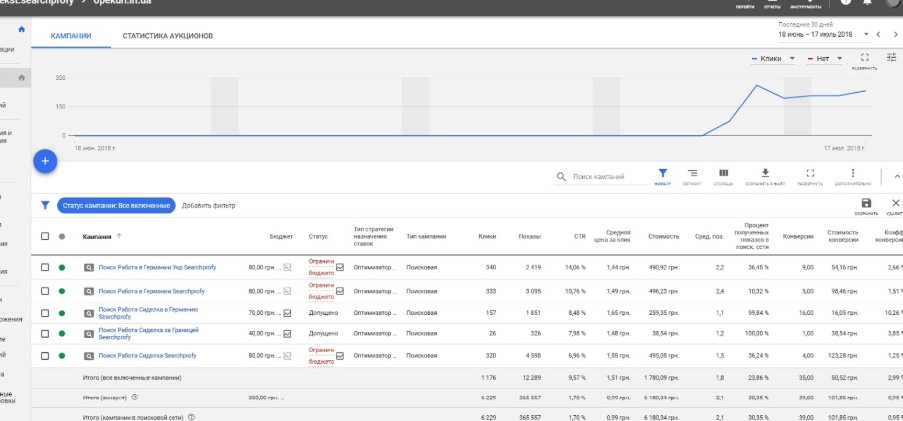Toggle green status dot of Сиделка Searchprofy campaign

click(62, 356)
